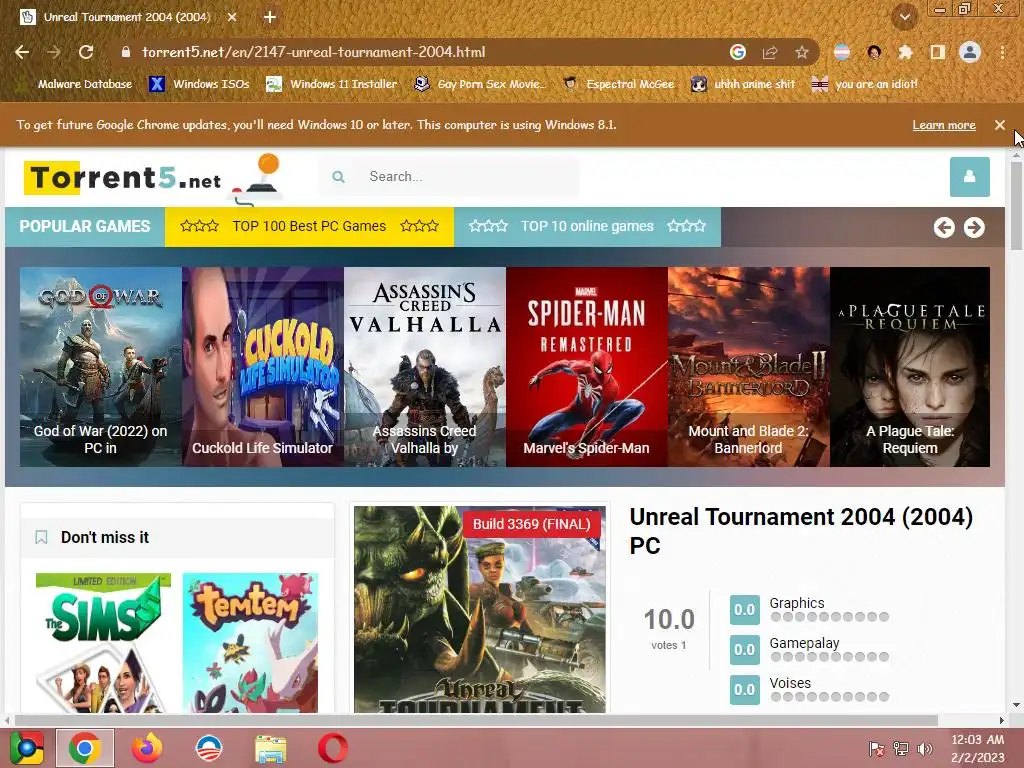Screen dimensions: 1024x768
Task: Open the Chrome profile avatar
Action: [x=970, y=52]
